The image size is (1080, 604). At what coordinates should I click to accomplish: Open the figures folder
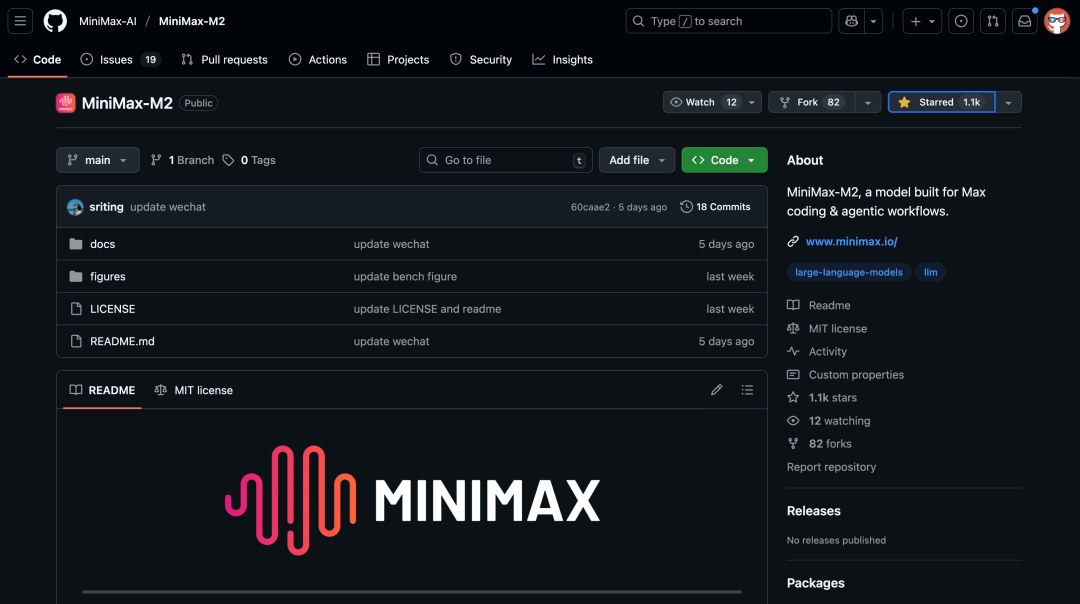[x=107, y=276]
